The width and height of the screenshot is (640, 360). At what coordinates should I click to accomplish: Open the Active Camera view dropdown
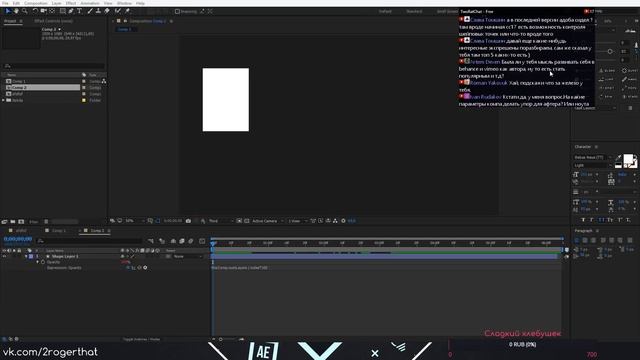(x=267, y=221)
